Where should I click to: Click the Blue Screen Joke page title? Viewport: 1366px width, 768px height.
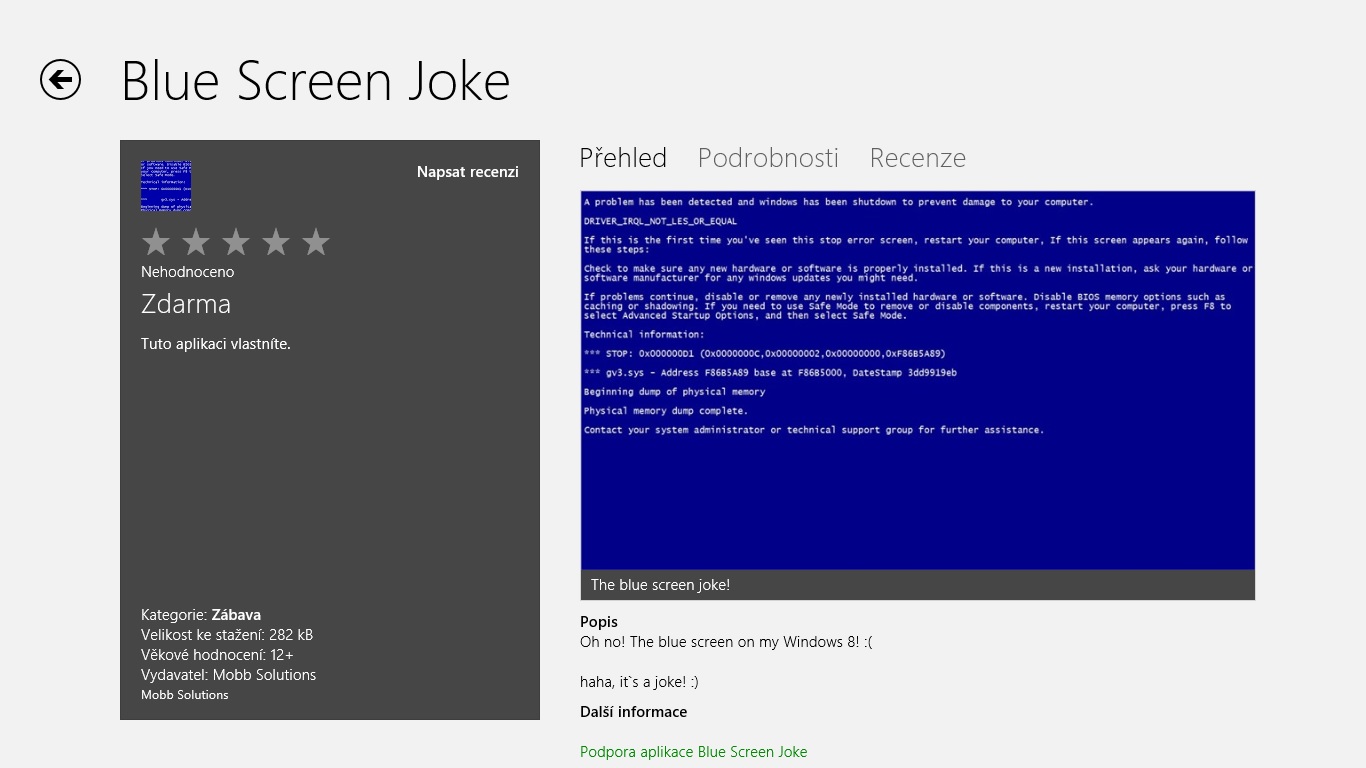[316, 82]
